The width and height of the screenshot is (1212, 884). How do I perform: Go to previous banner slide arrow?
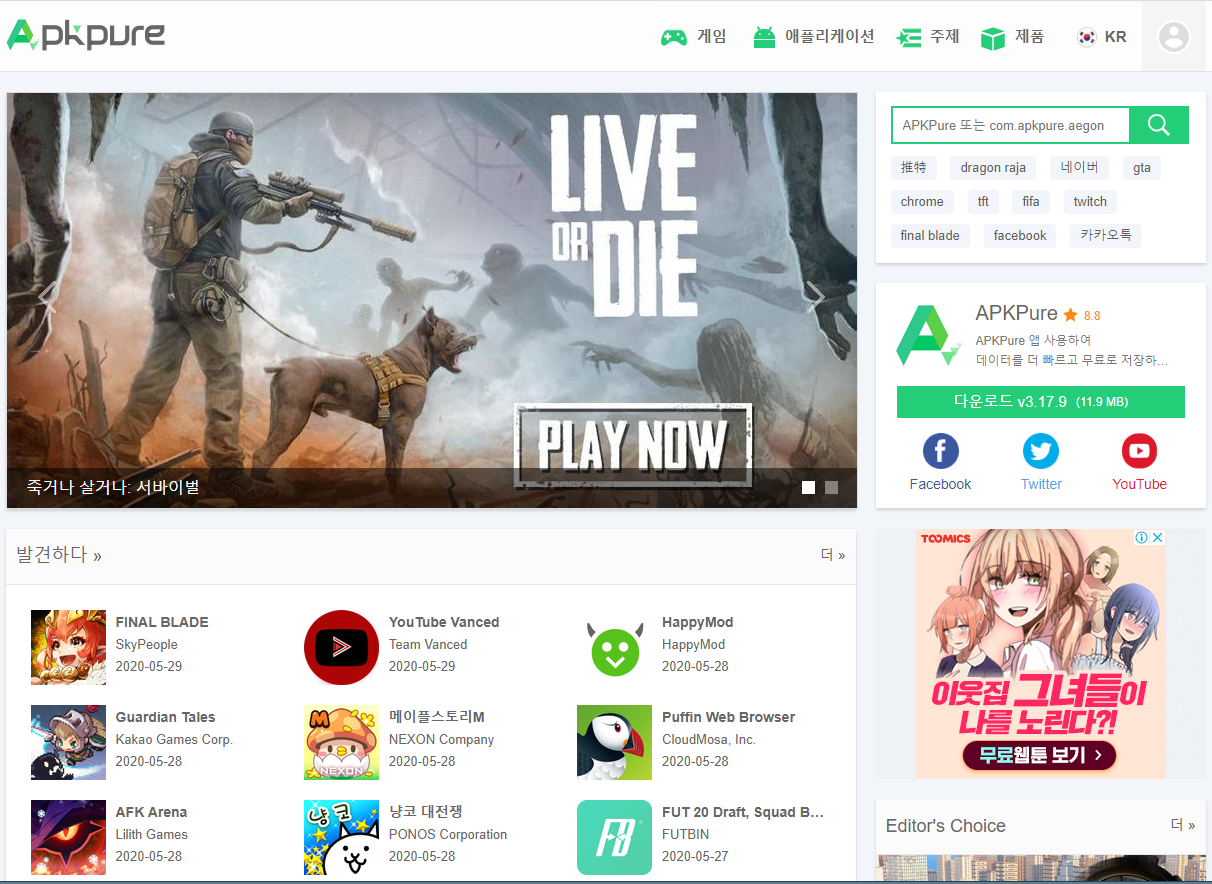tap(47, 296)
